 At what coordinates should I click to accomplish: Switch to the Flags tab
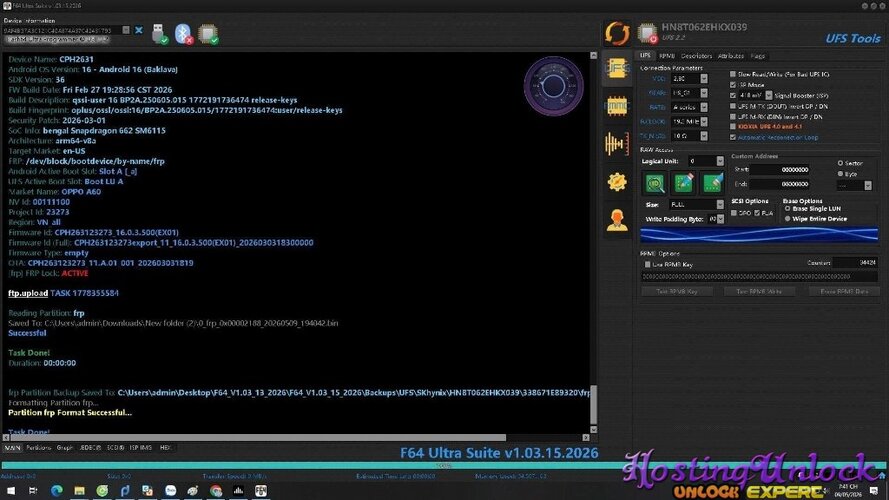(x=758, y=56)
